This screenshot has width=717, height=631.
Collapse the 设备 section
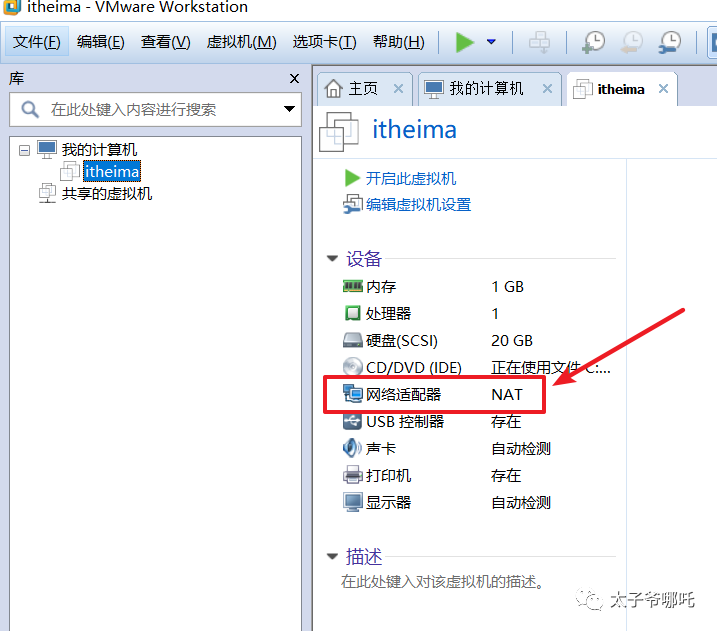coord(332,259)
